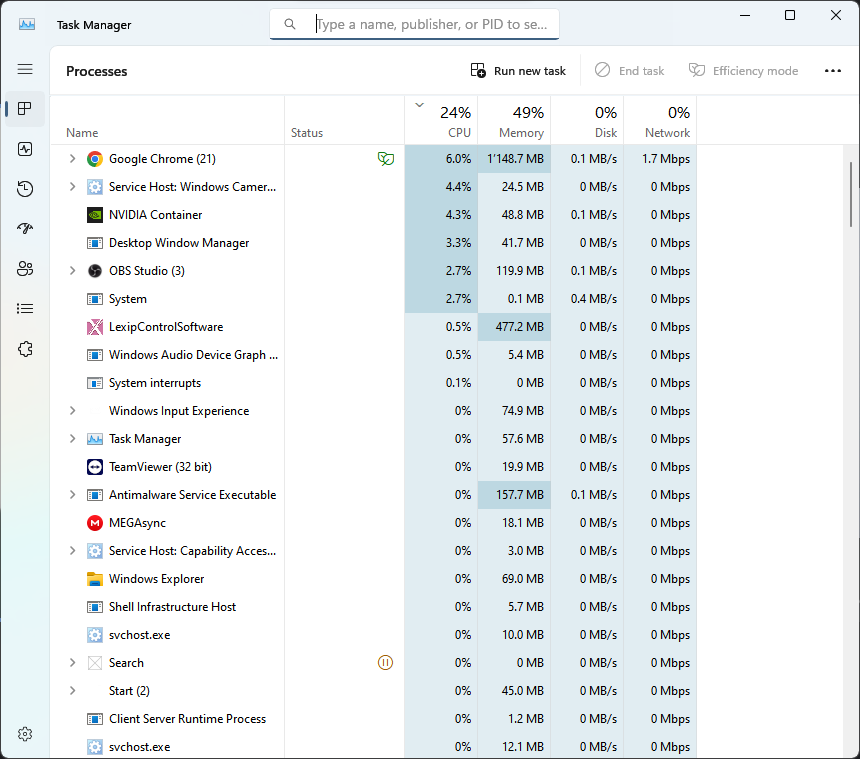
Task: Click the Antimalware Service Executable icon
Action: point(95,495)
